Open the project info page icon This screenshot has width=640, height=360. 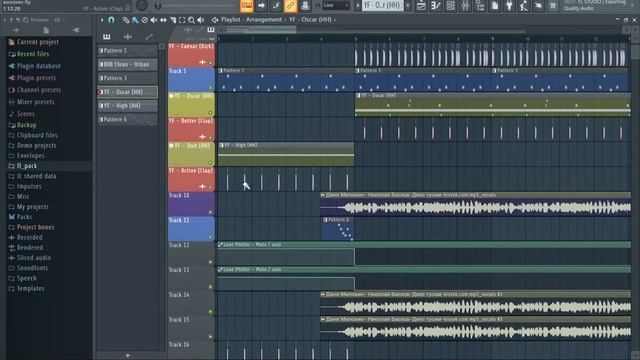click(x=495, y=5)
